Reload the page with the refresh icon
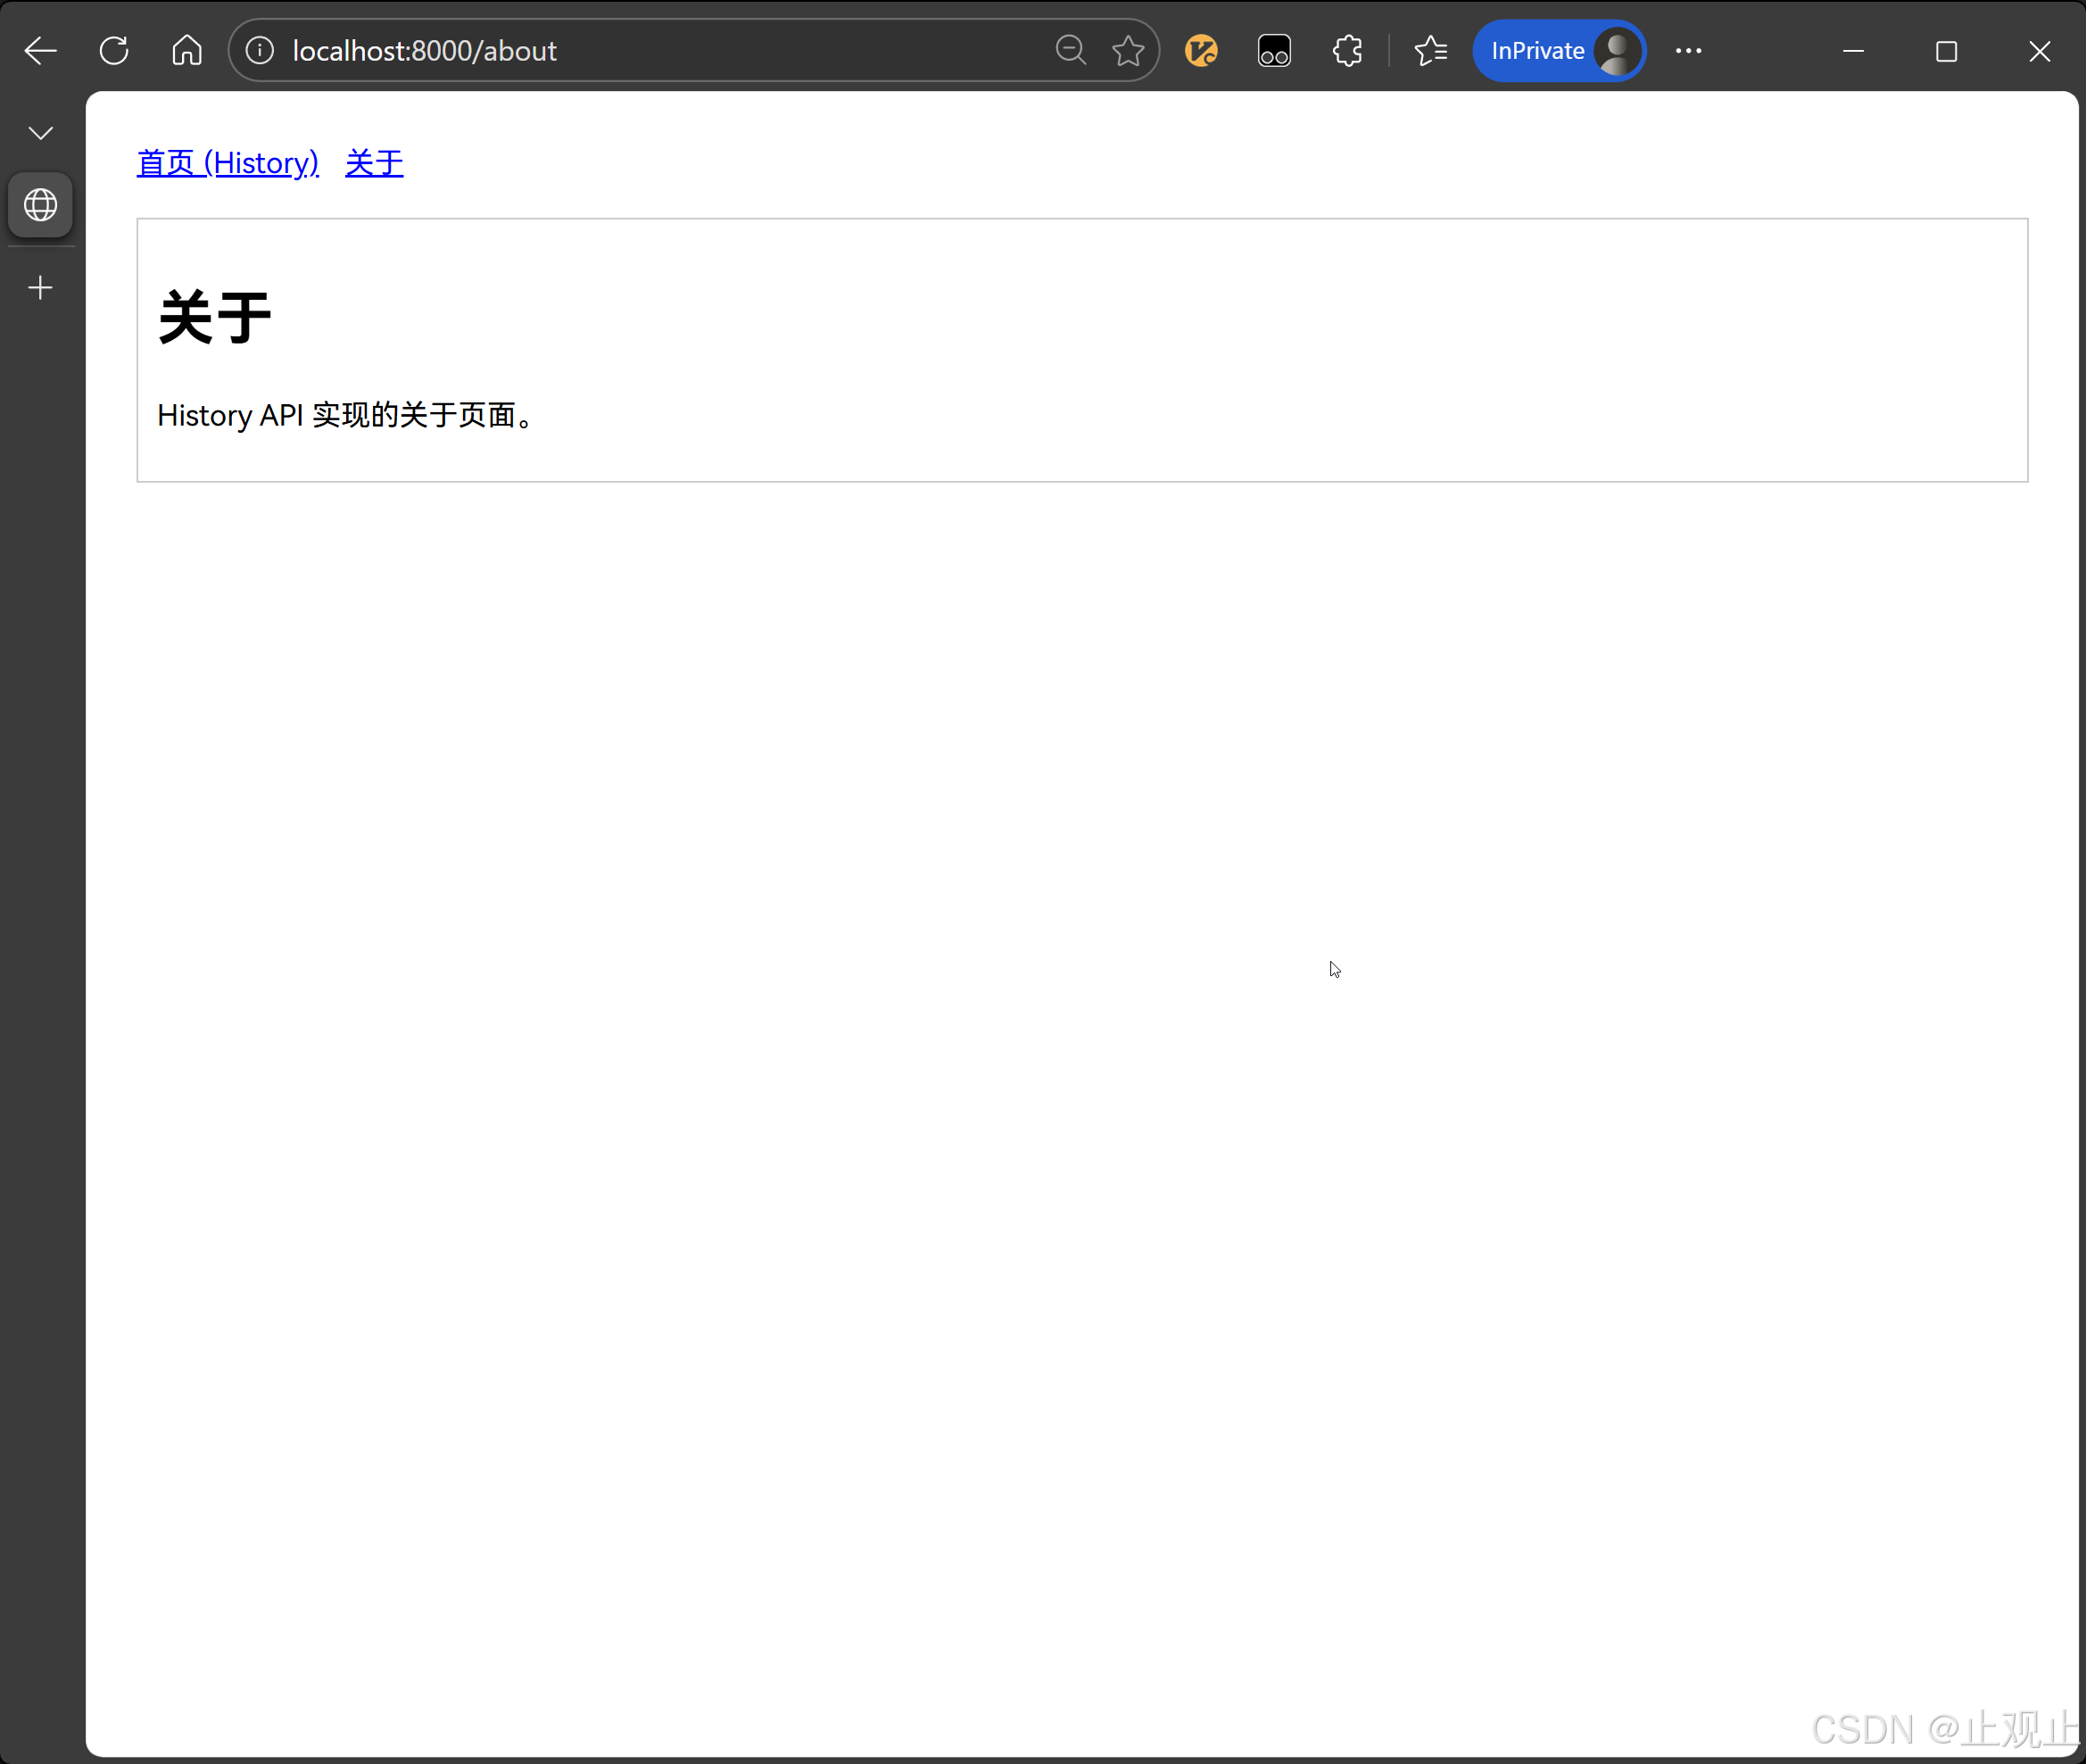This screenshot has height=1764, width=2086. click(114, 50)
